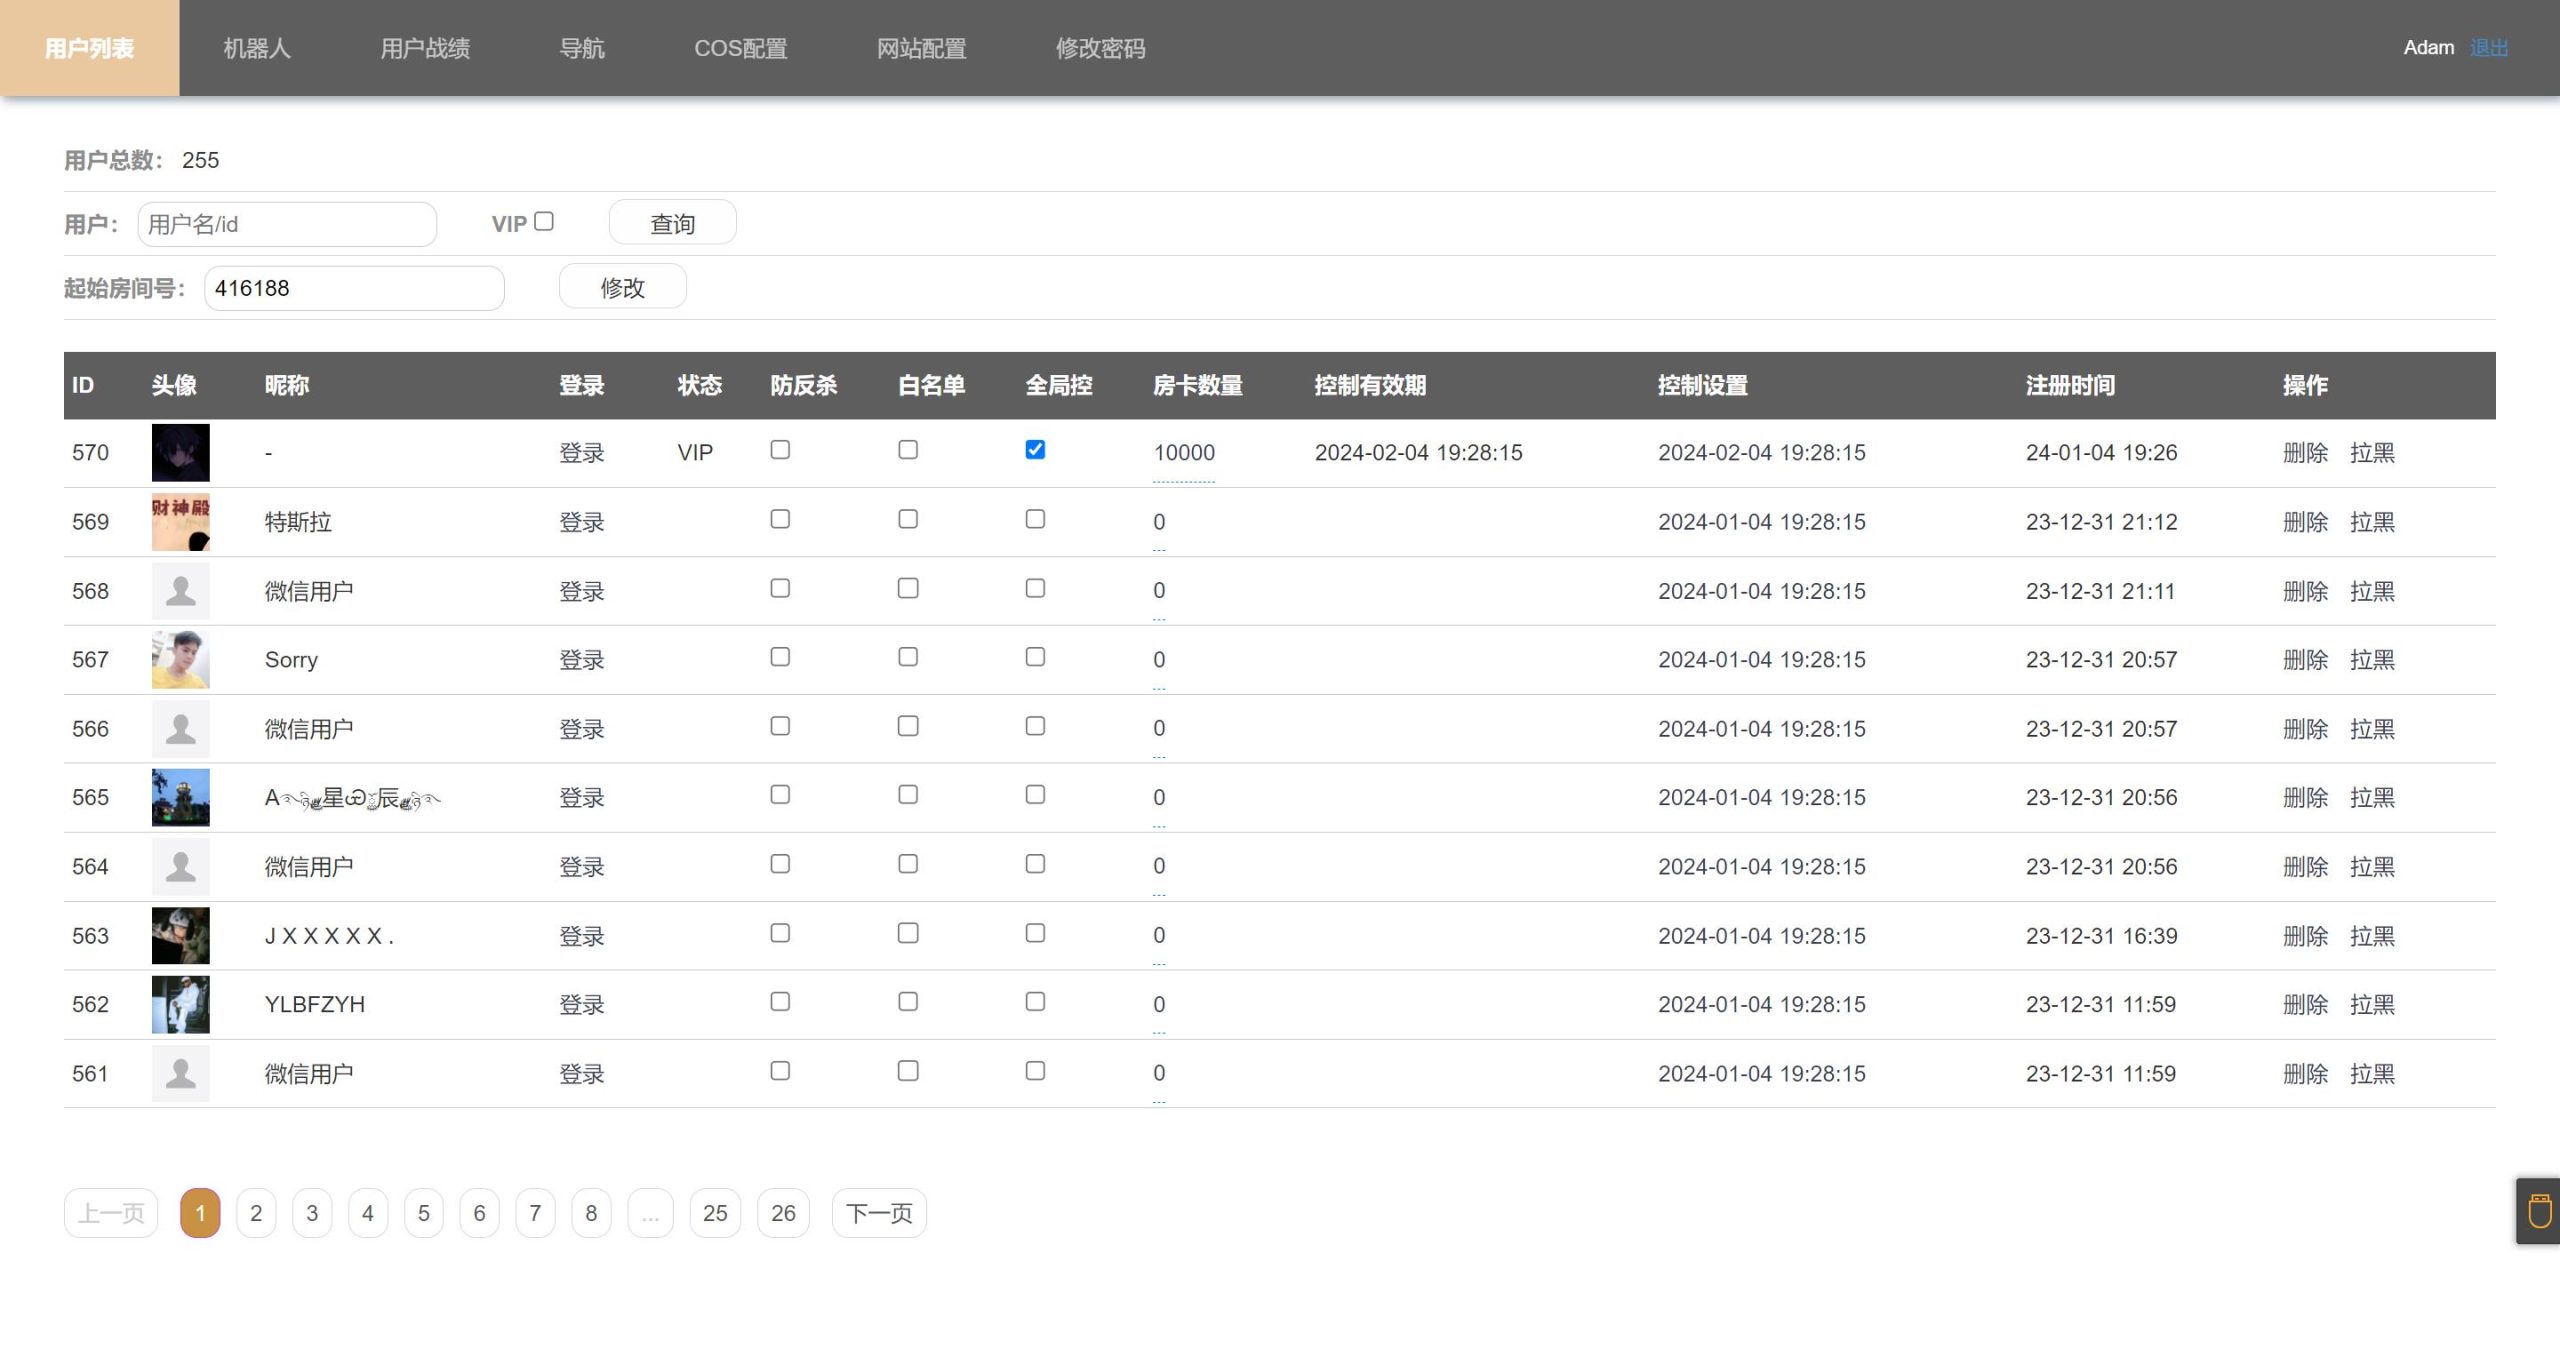This screenshot has height=1365, width=2560.
Task: Click the avatar for user 565
Action: pyautogui.click(x=180, y=797)
